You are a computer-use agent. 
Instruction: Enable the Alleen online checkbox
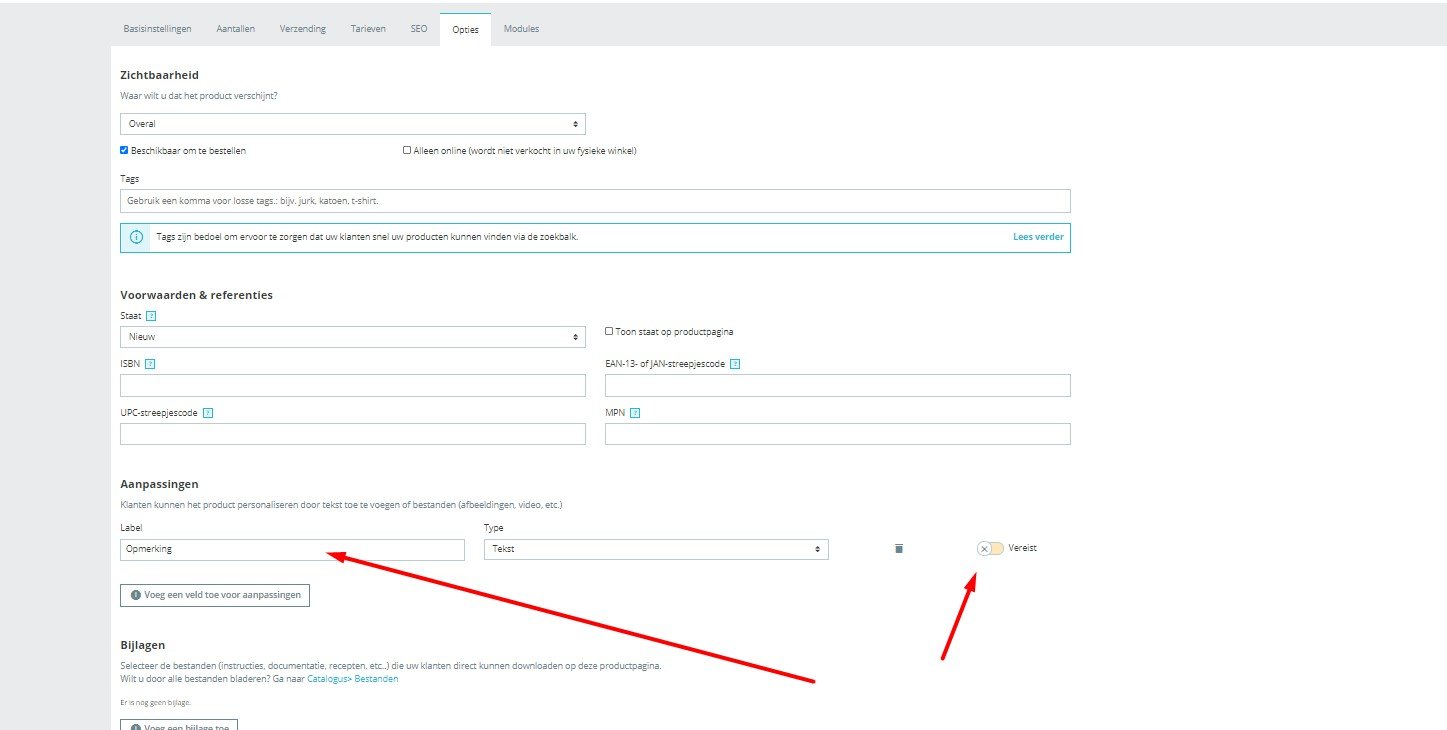407,150
